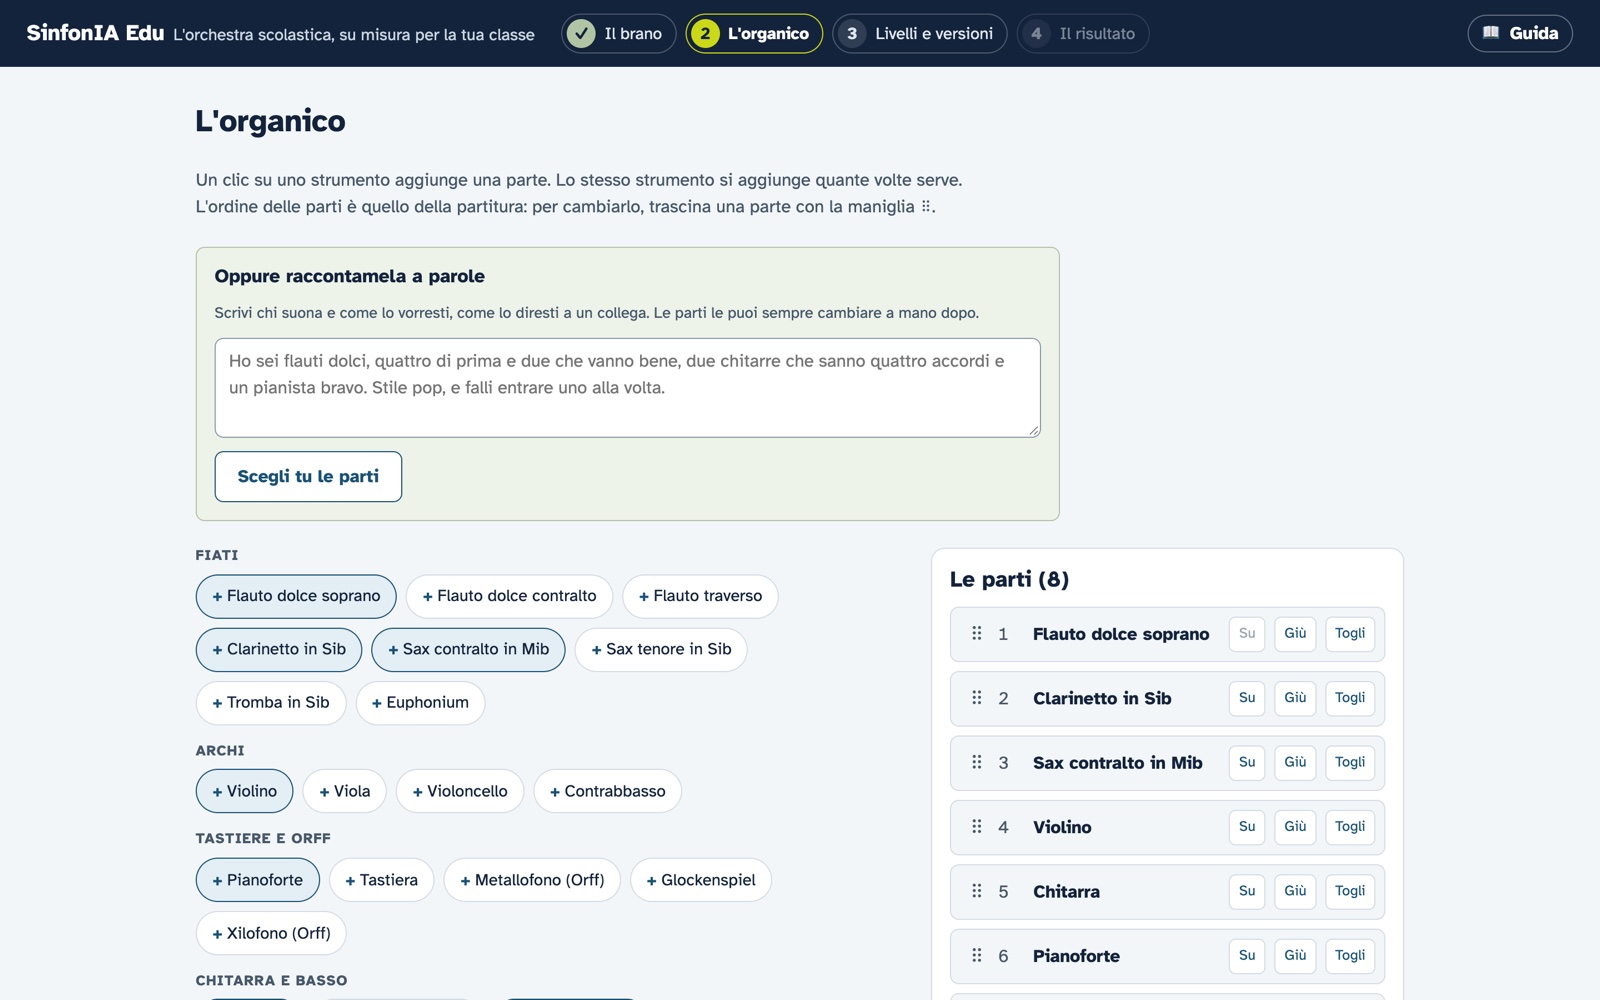Add a Metallofono (Orff) part

[532, 880]
